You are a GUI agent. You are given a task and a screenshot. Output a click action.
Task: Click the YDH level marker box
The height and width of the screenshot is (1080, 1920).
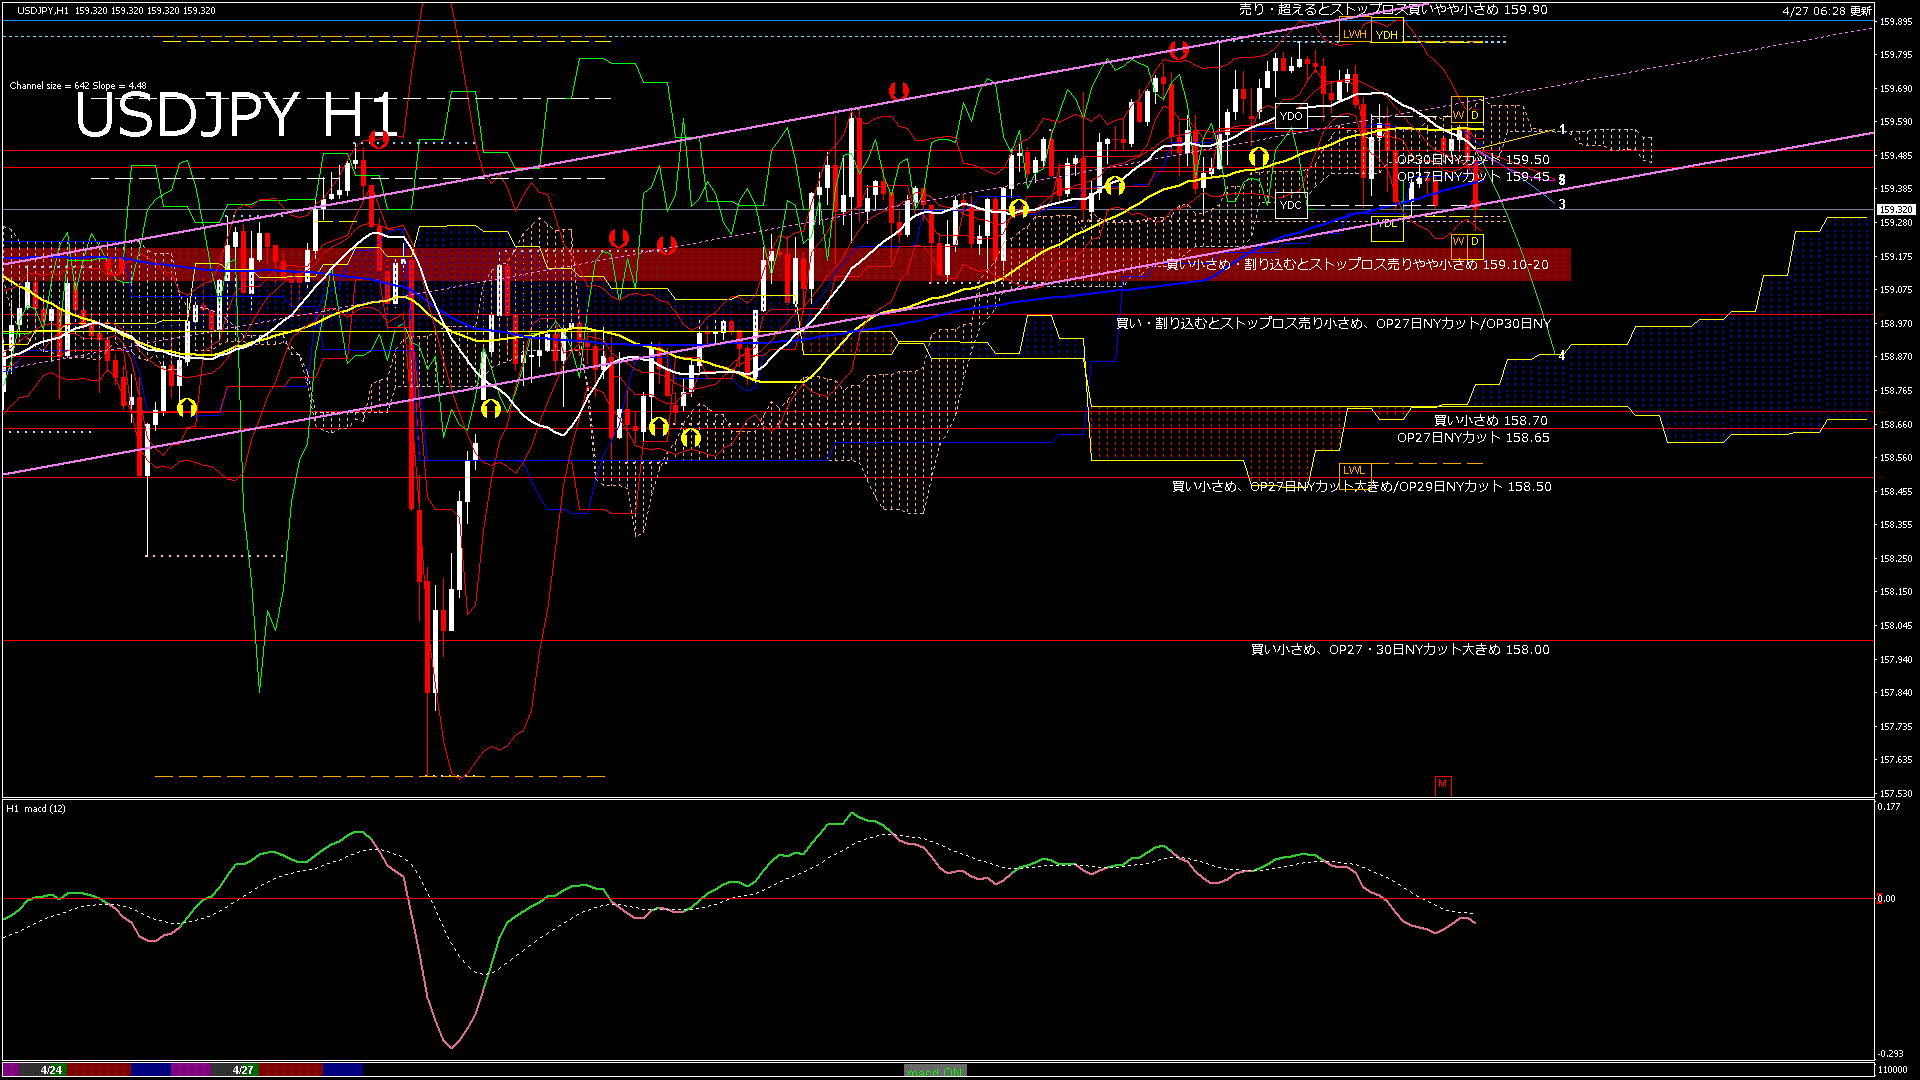[x=1386, y=35]
